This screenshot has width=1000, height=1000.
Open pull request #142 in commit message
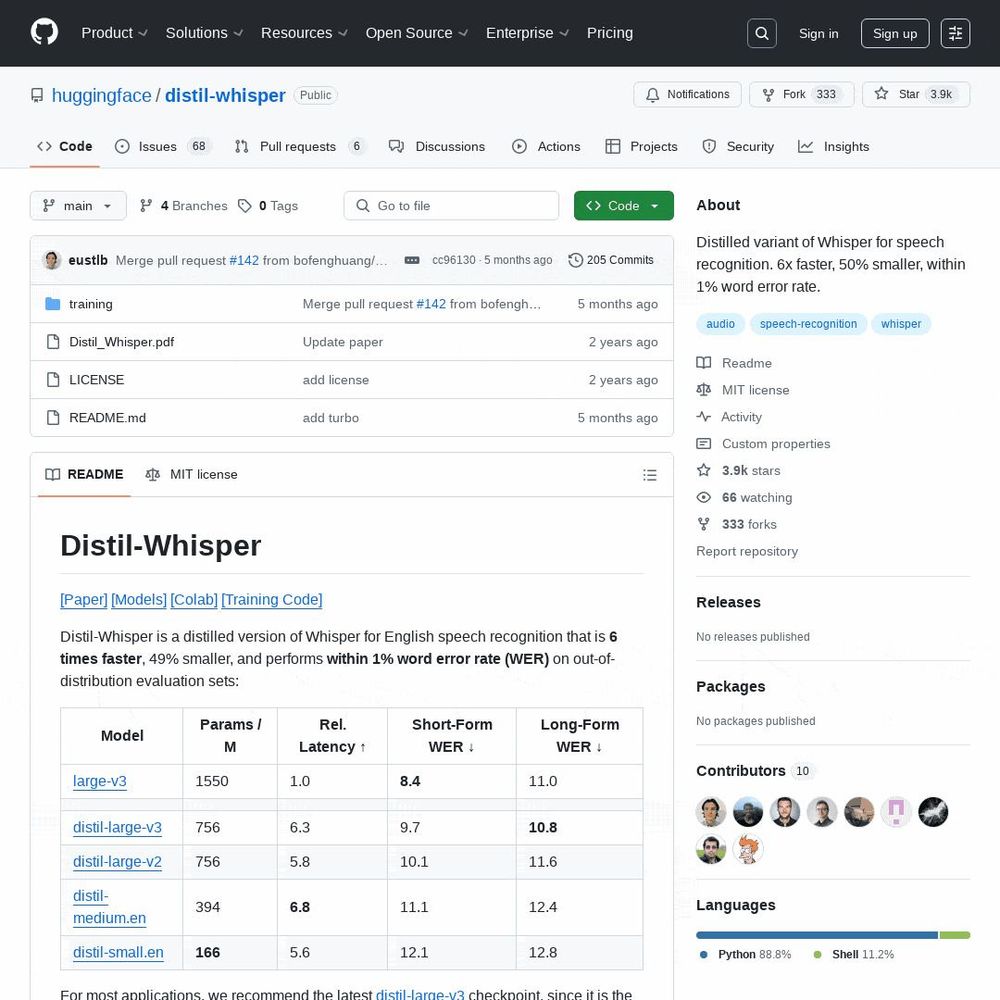coord(244,260)
